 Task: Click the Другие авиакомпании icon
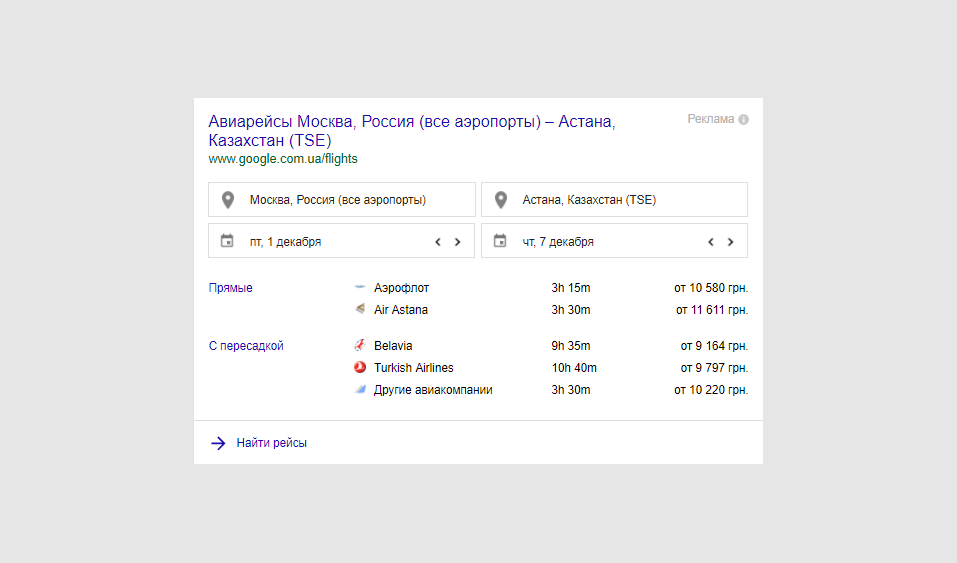360,389
